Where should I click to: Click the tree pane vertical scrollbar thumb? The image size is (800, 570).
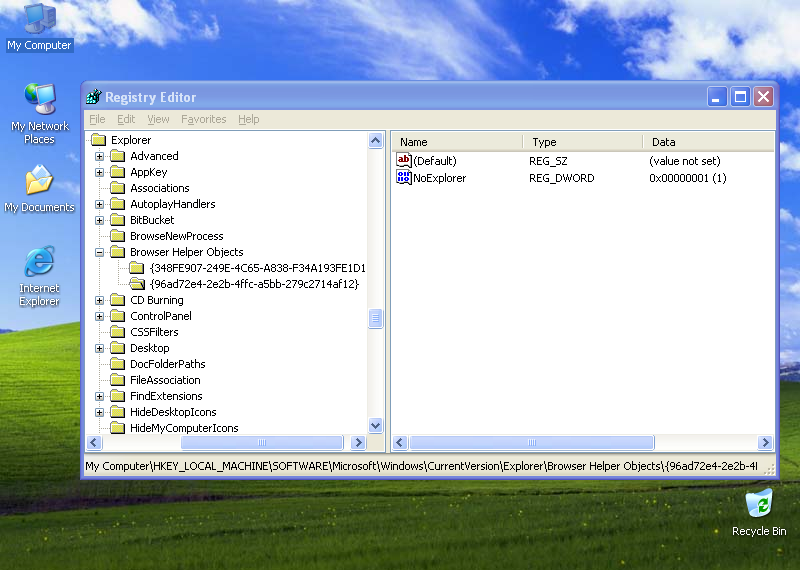pyautogui.click(x=376, y=318)
